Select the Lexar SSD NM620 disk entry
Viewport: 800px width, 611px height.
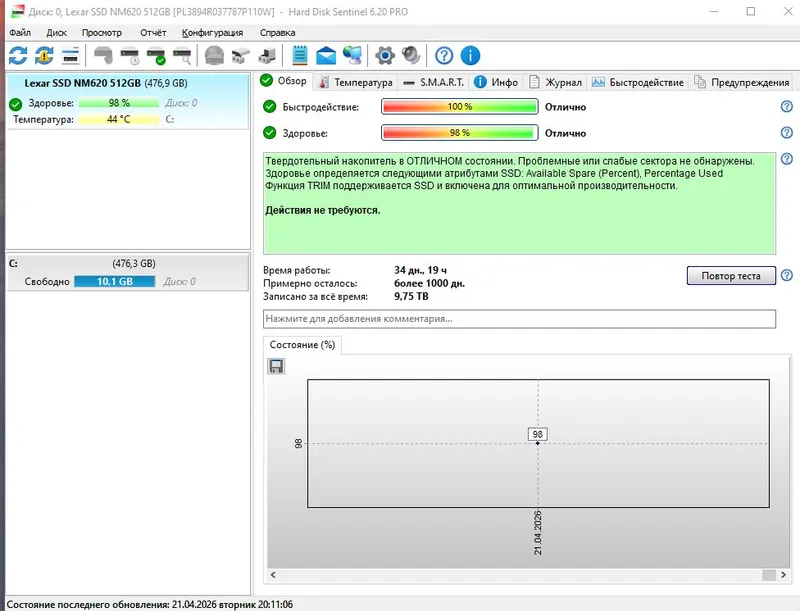point(128,101)
